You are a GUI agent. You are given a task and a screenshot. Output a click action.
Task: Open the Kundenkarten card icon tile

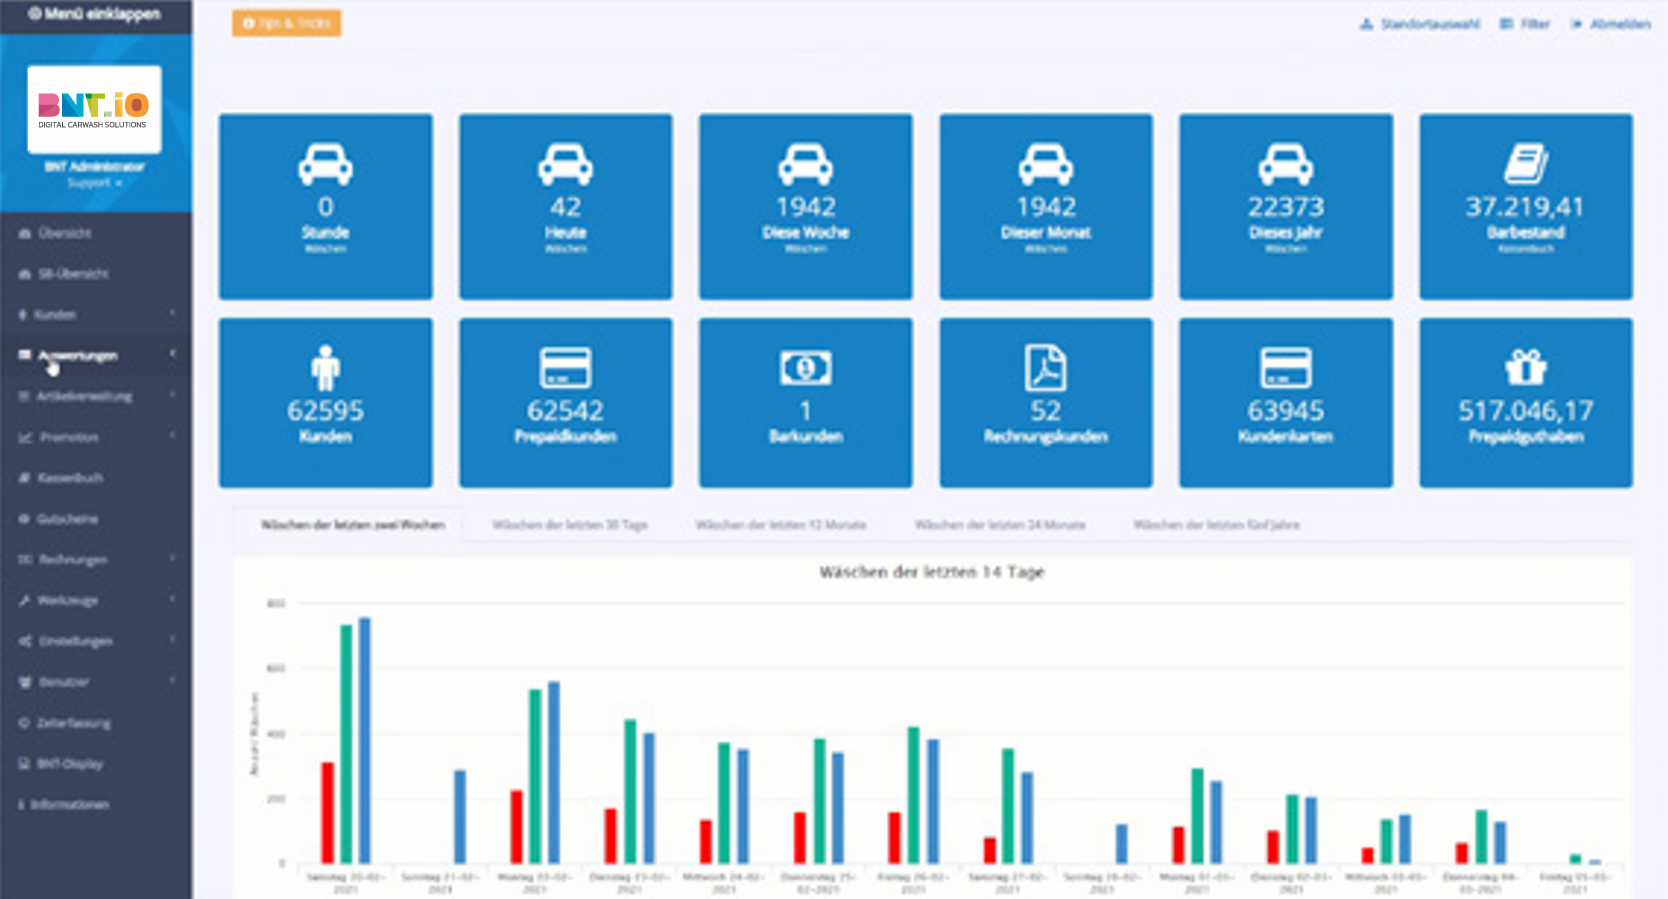pos(1285,403)
